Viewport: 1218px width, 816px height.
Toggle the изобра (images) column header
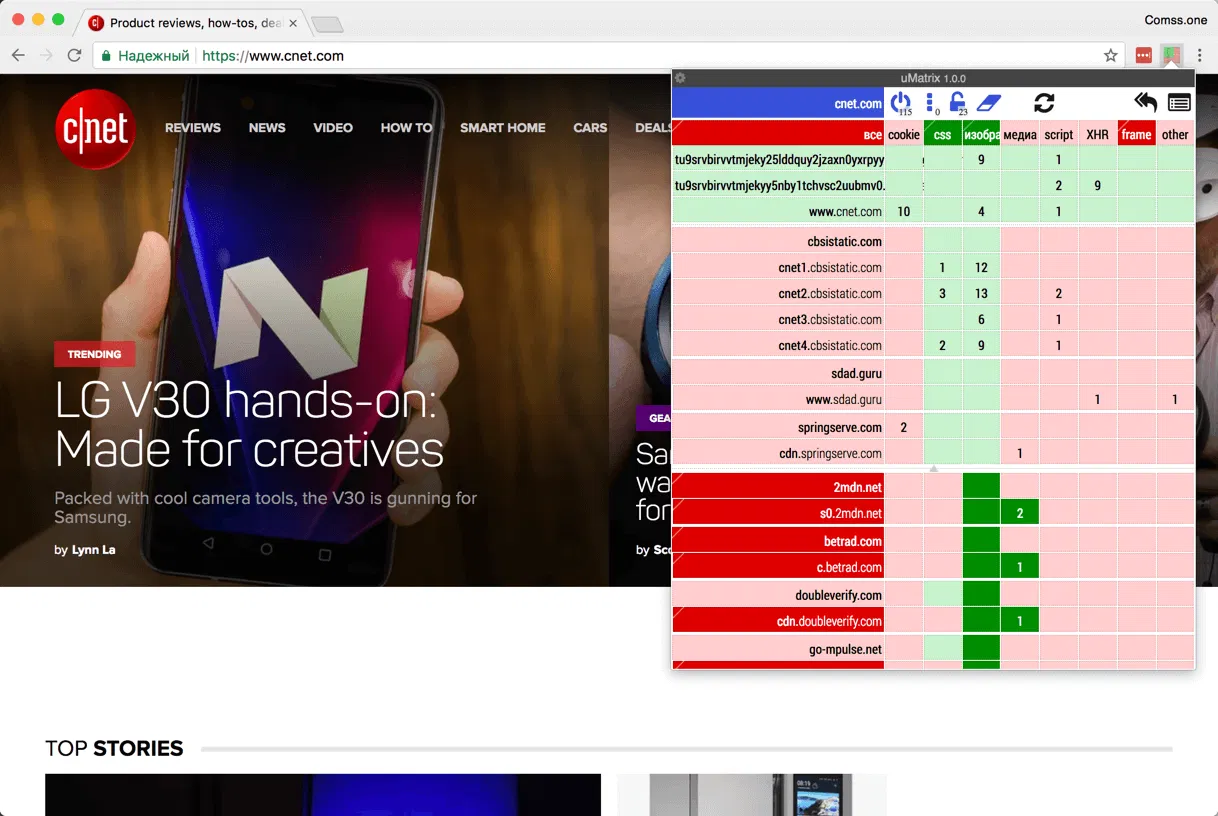coord(981,134)
